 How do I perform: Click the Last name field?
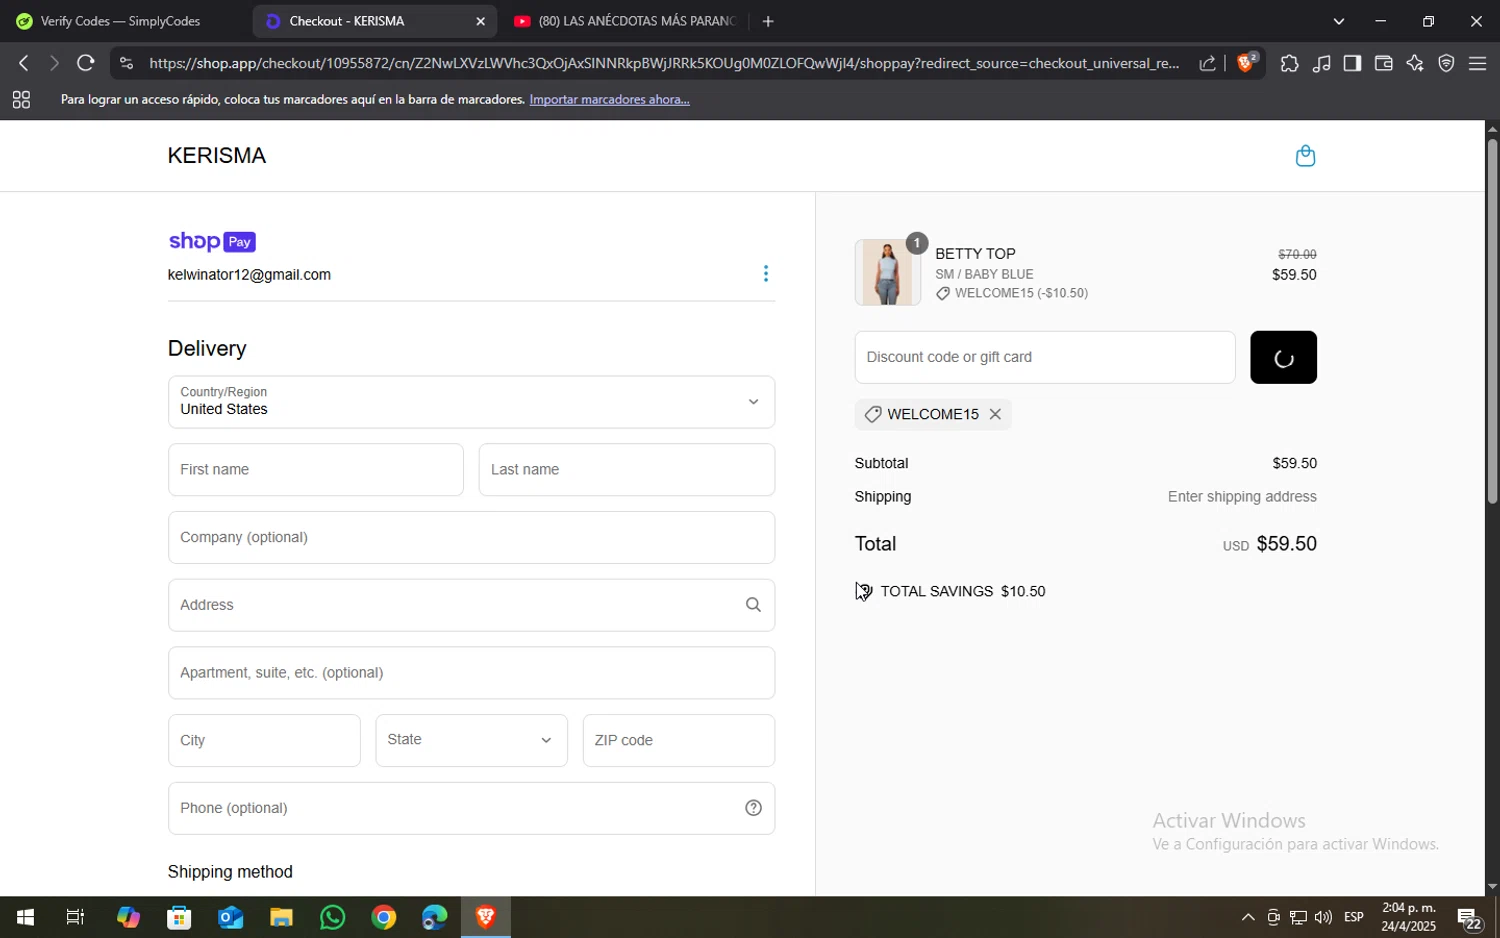[626, 470]
